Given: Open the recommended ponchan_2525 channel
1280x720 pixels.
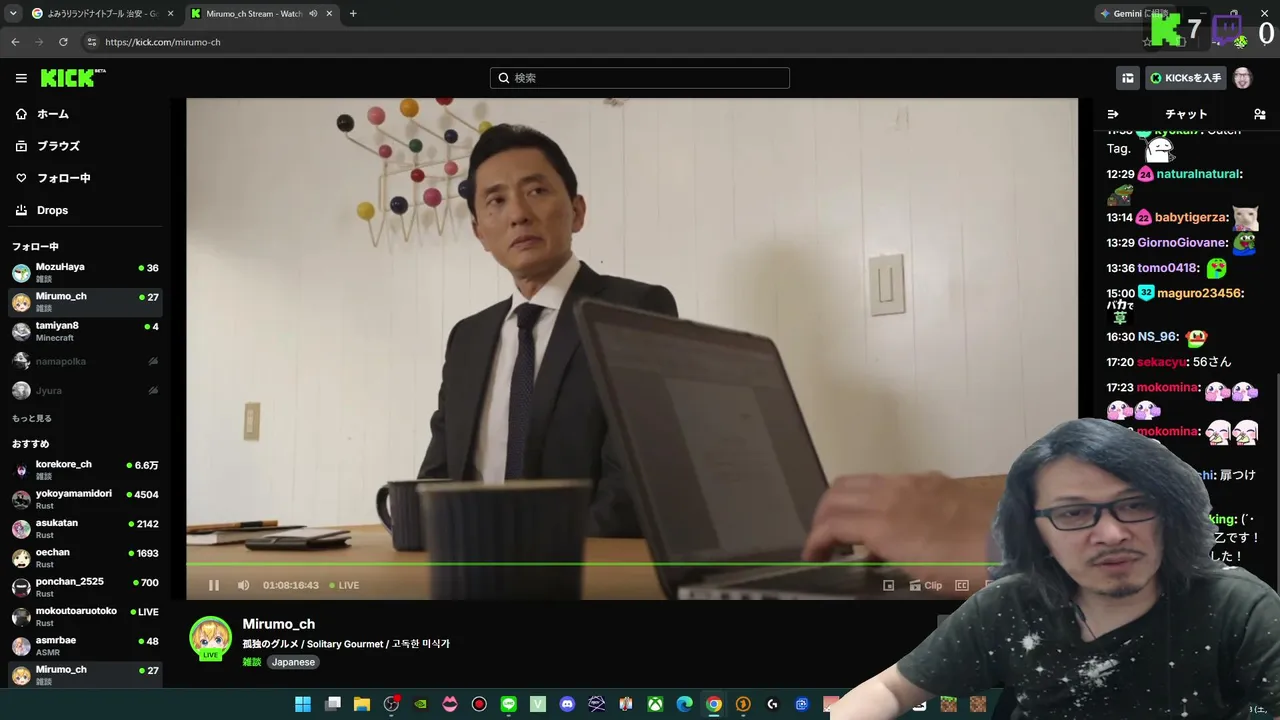Looking at the screenshot, I should tap(85, 587).
